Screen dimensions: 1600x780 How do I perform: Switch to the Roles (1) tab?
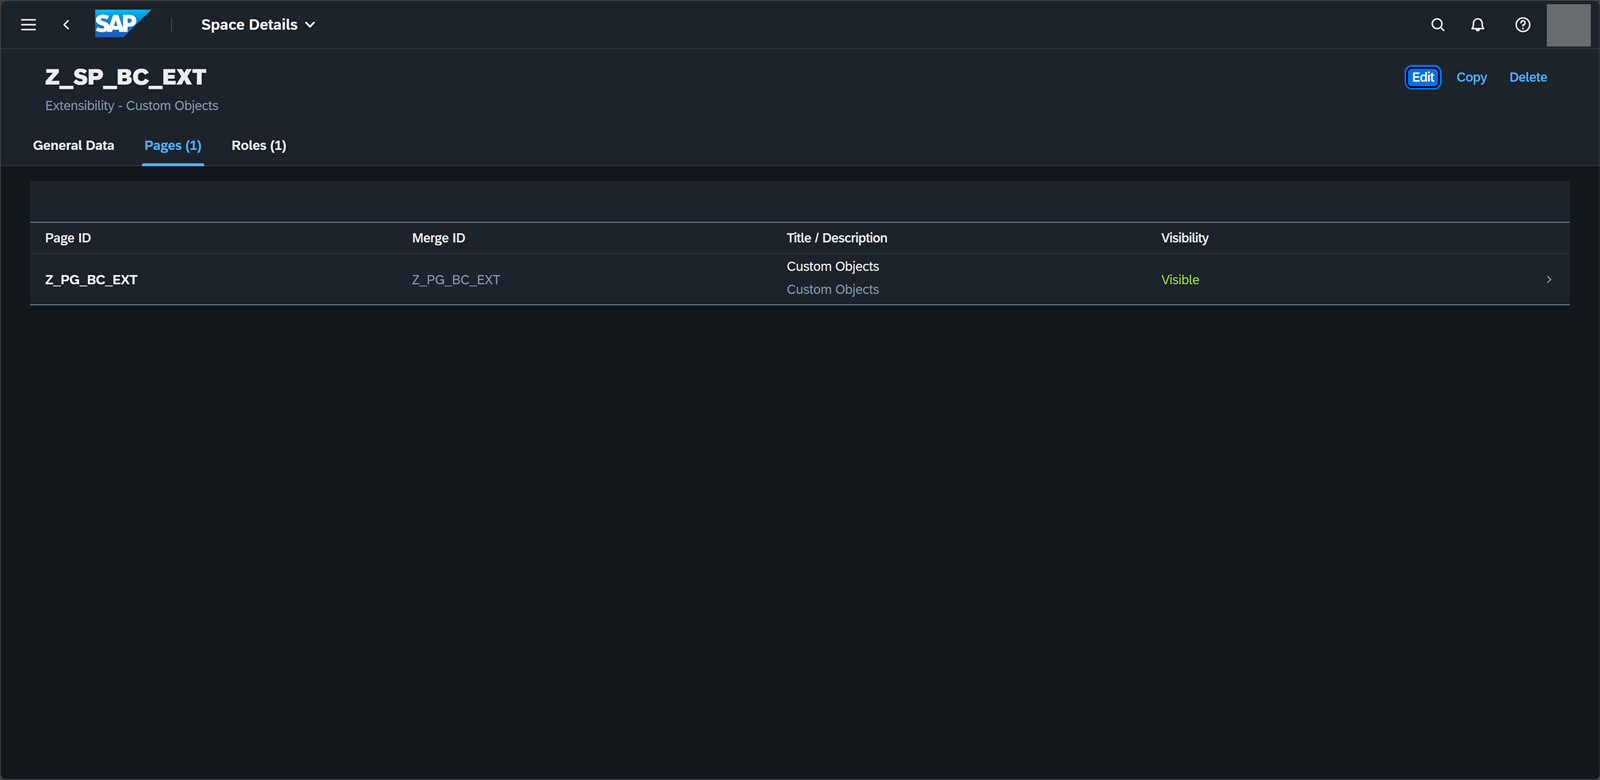(x=259, y=146)
